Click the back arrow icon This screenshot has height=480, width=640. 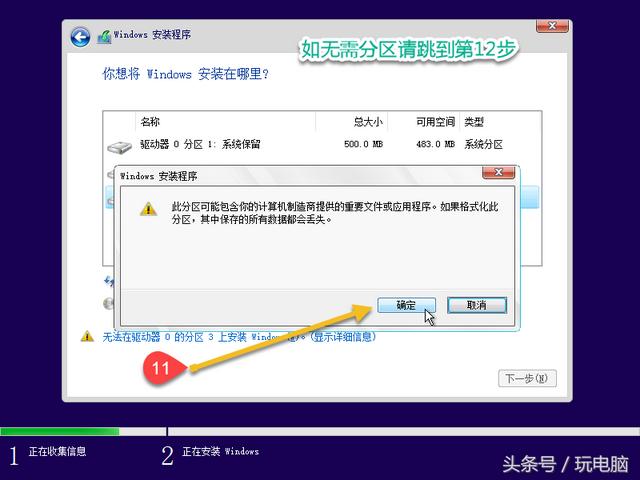[x=80, y=37]
